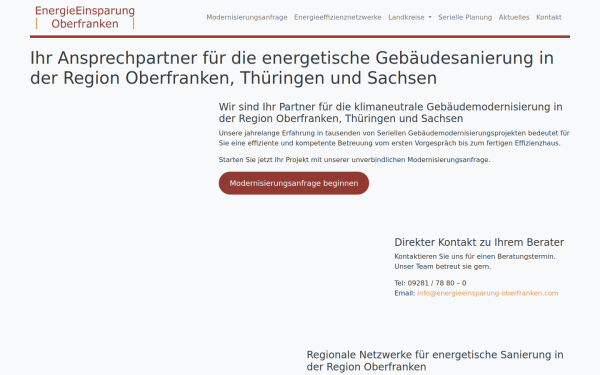This screenshot has height=375, width=600.
Task: Open the EnergieEinsparung Oberfranken logo link
Action: [x=85, y=17]
